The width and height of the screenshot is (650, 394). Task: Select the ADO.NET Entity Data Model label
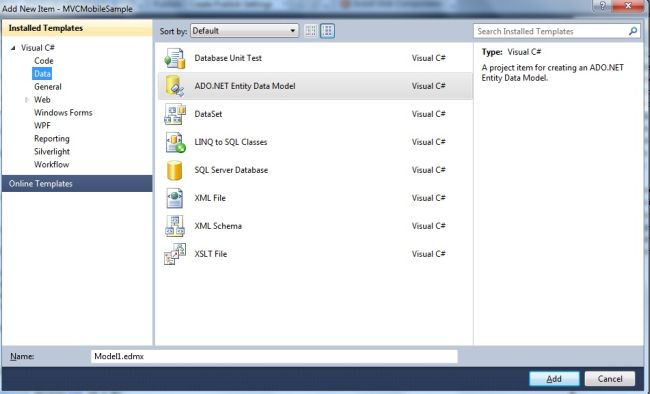[245, 86]
